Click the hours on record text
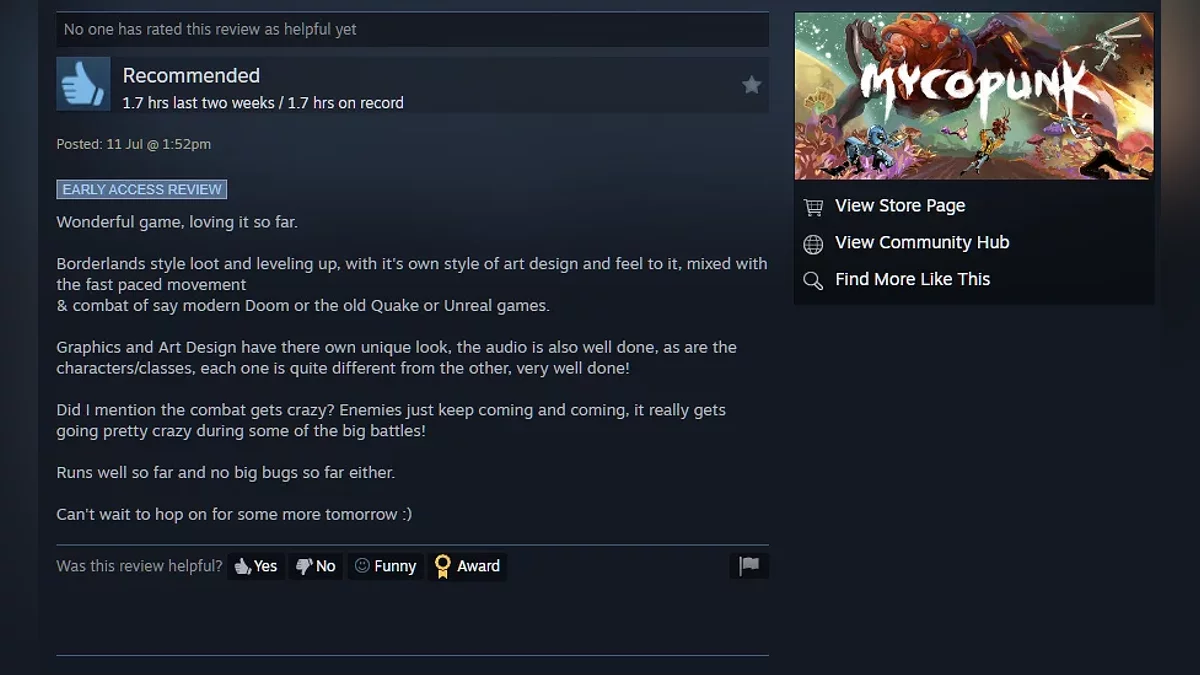Image resolution: width=1200 pixels, height=675 pixels. pos(263,103)
